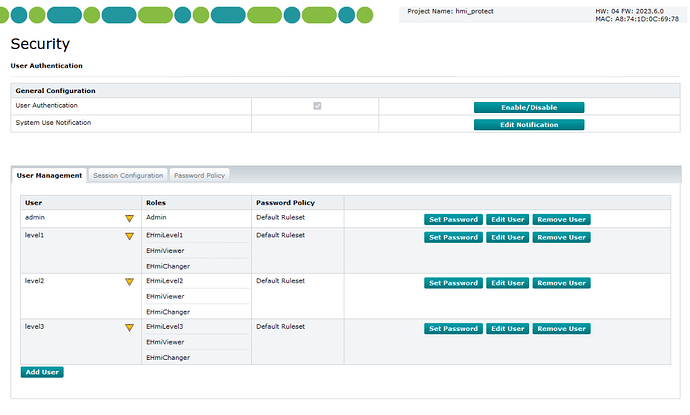Screen dimensions: 690x415
Task: Remove User level3
Action: [x=561, y=328]
